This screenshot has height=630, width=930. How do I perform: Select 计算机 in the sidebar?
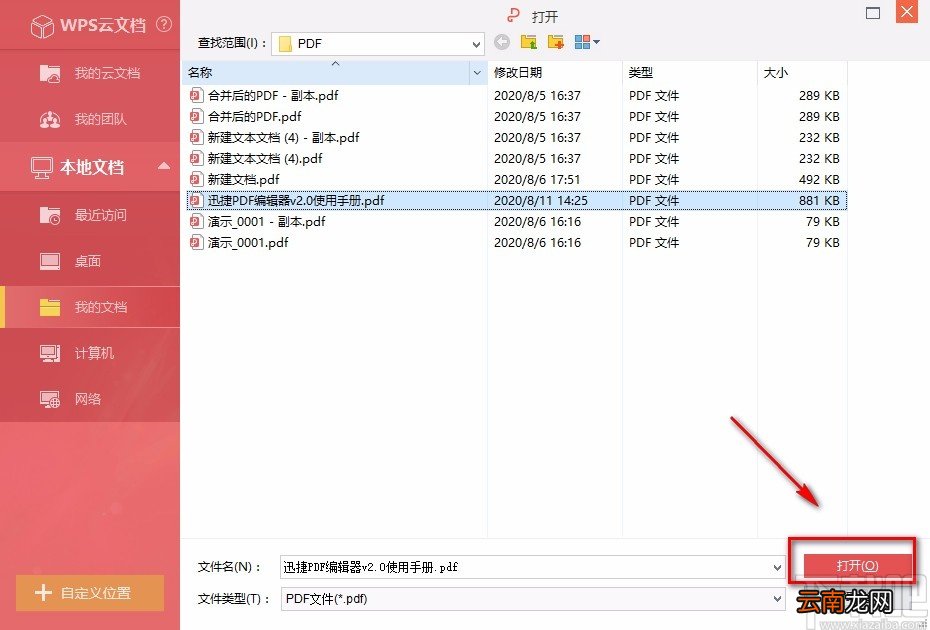click(x=90, y=353)
